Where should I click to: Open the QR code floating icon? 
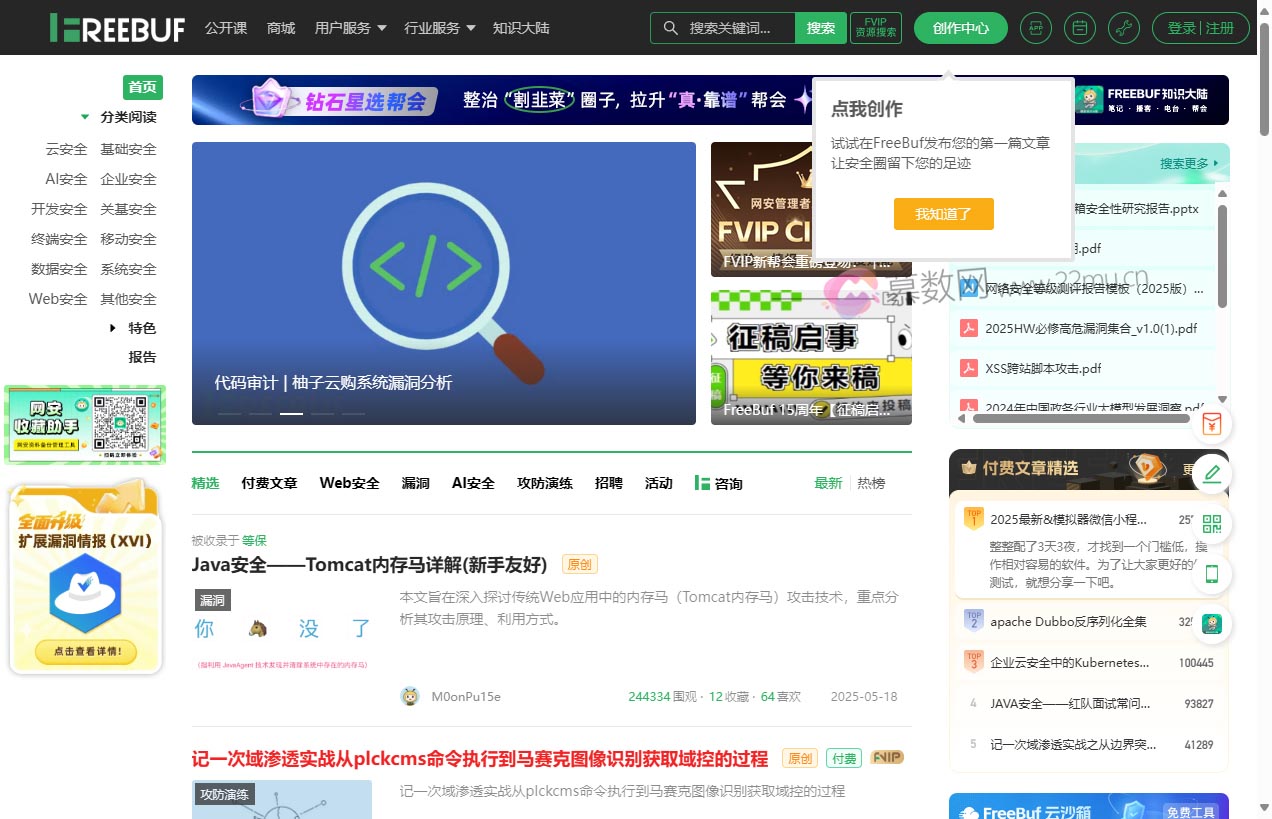pyautogui.click(x=1212, y=524)
